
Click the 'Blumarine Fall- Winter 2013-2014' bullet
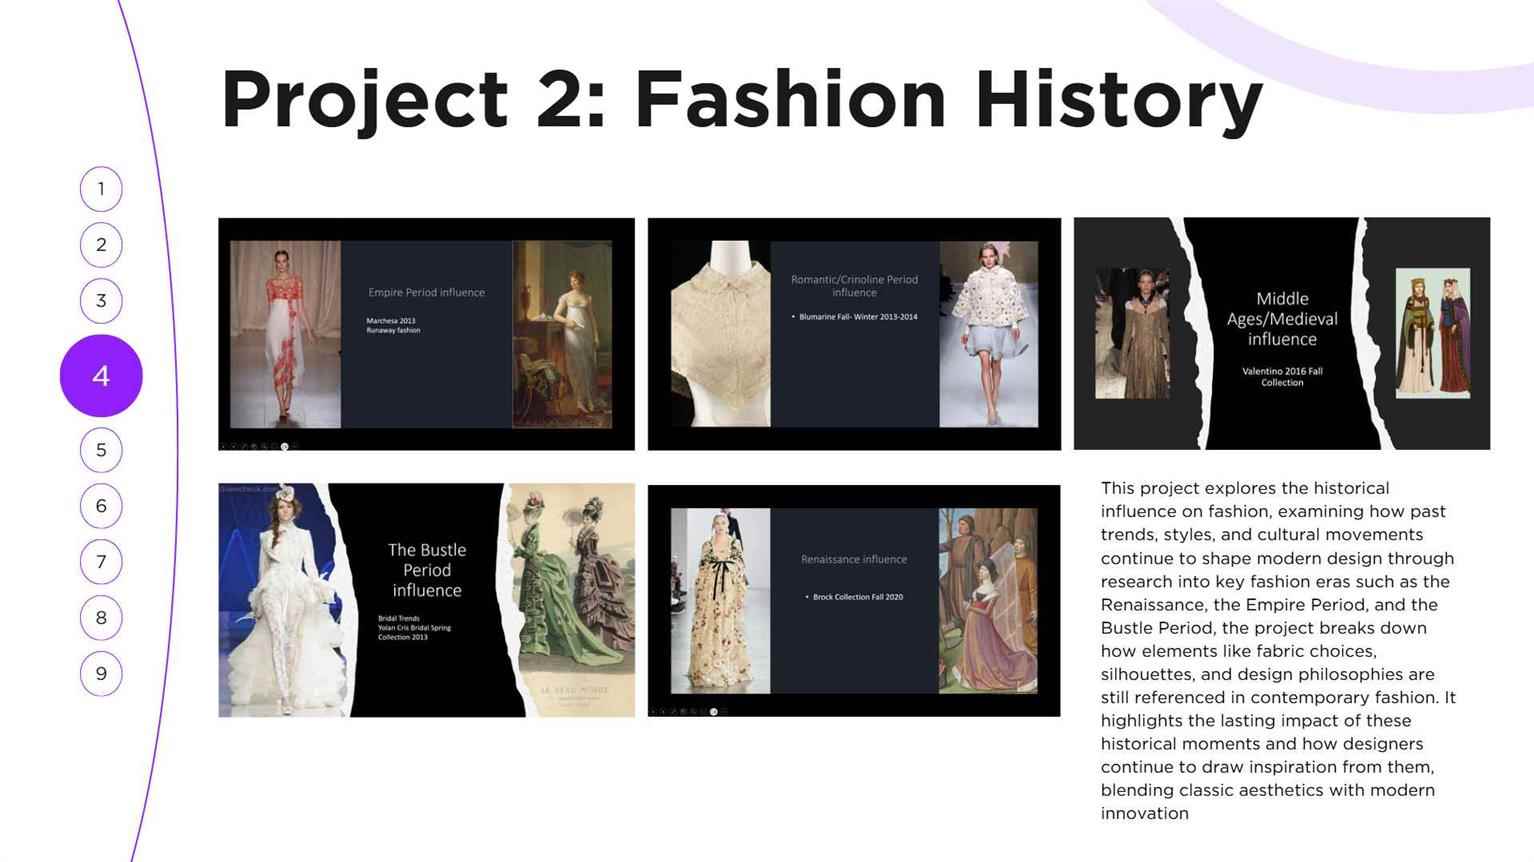[x=858, y=317]
